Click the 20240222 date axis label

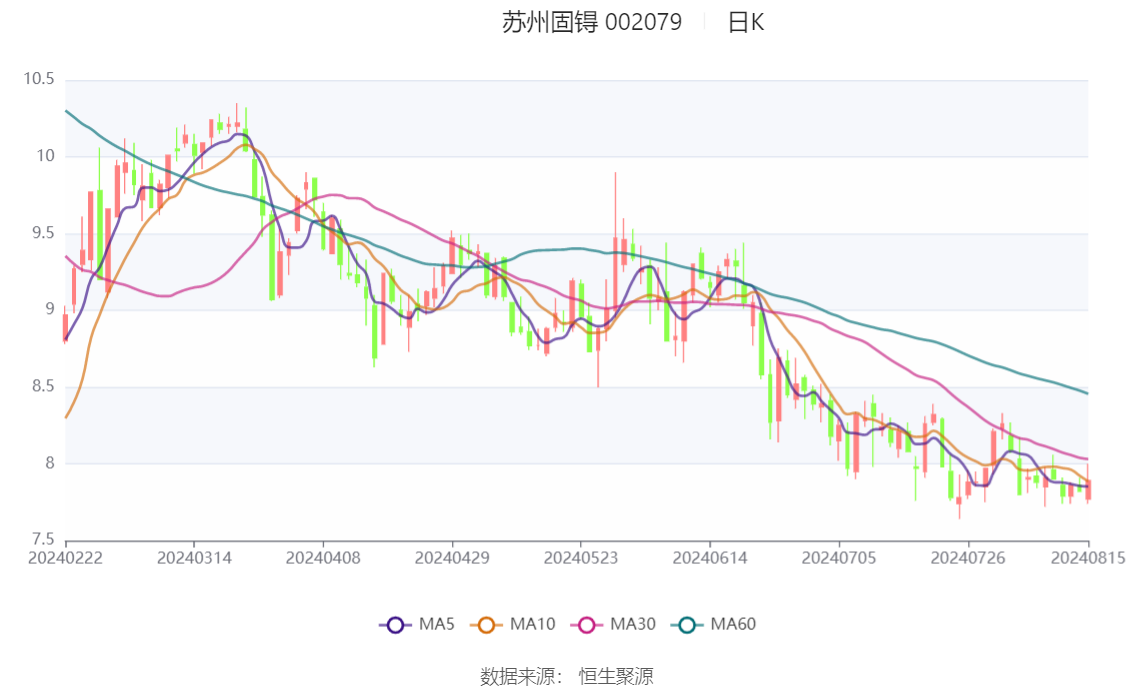point(65,558)
